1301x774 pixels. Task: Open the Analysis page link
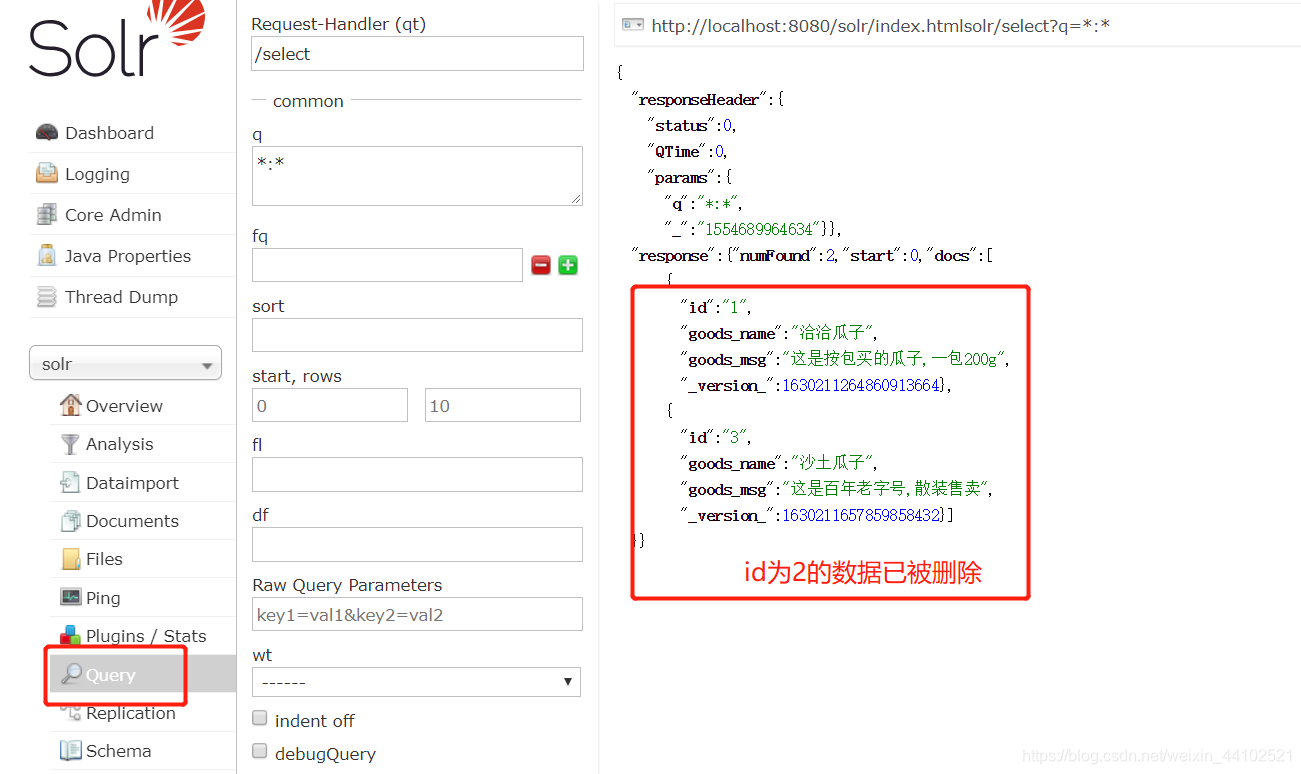coord(120,444)
